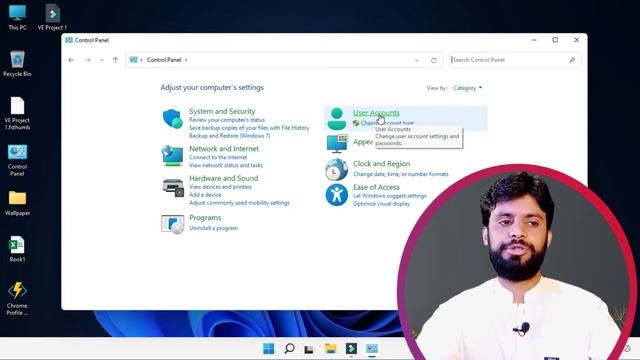Select the Recycle Bin desktop icon
The width and height of the screenshot is (640, 360).
17,64
